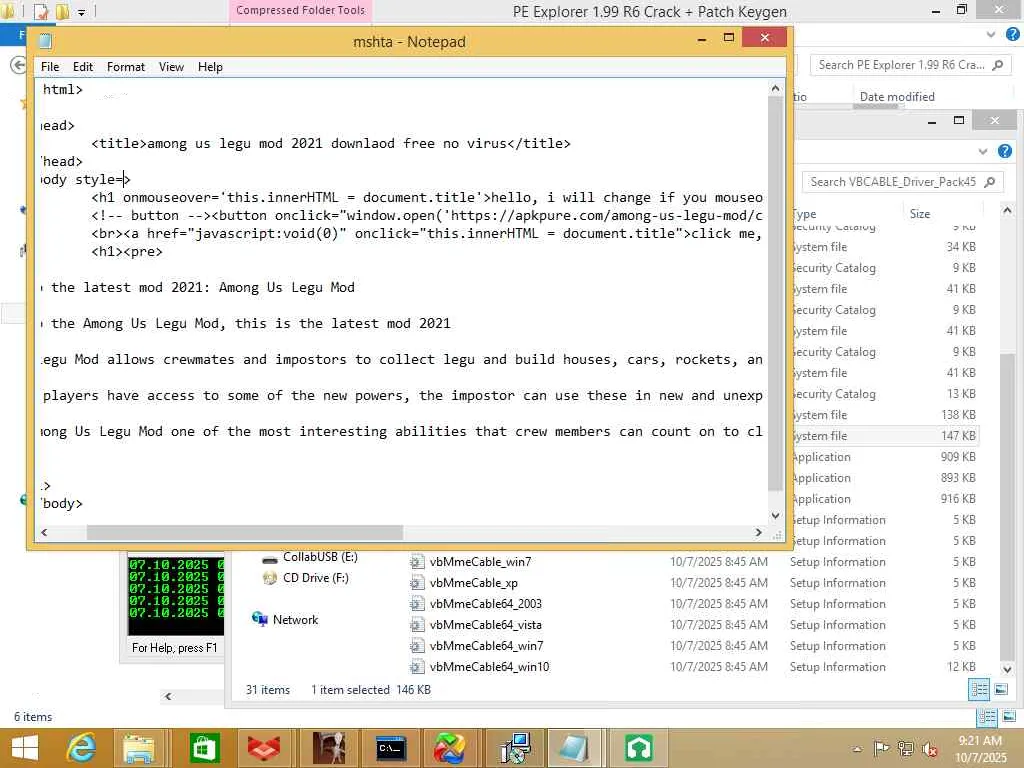Click the Notepad horizontal scrollbar thumb
This screenshot has height=768, width=1024.
245,532
